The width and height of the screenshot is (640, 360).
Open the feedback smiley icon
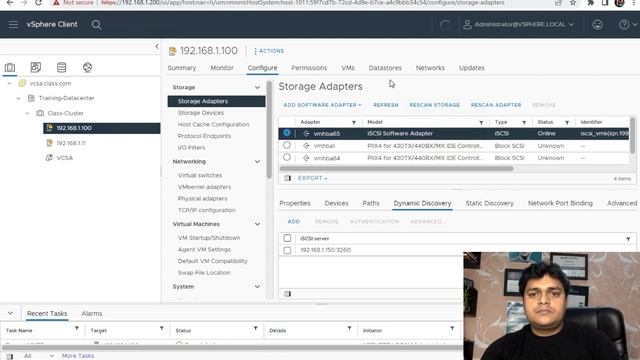point(598,24)
